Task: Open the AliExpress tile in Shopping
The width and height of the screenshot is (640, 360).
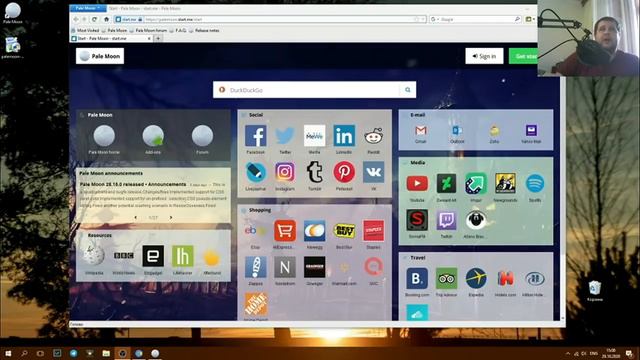Action: tap(285, 231)
